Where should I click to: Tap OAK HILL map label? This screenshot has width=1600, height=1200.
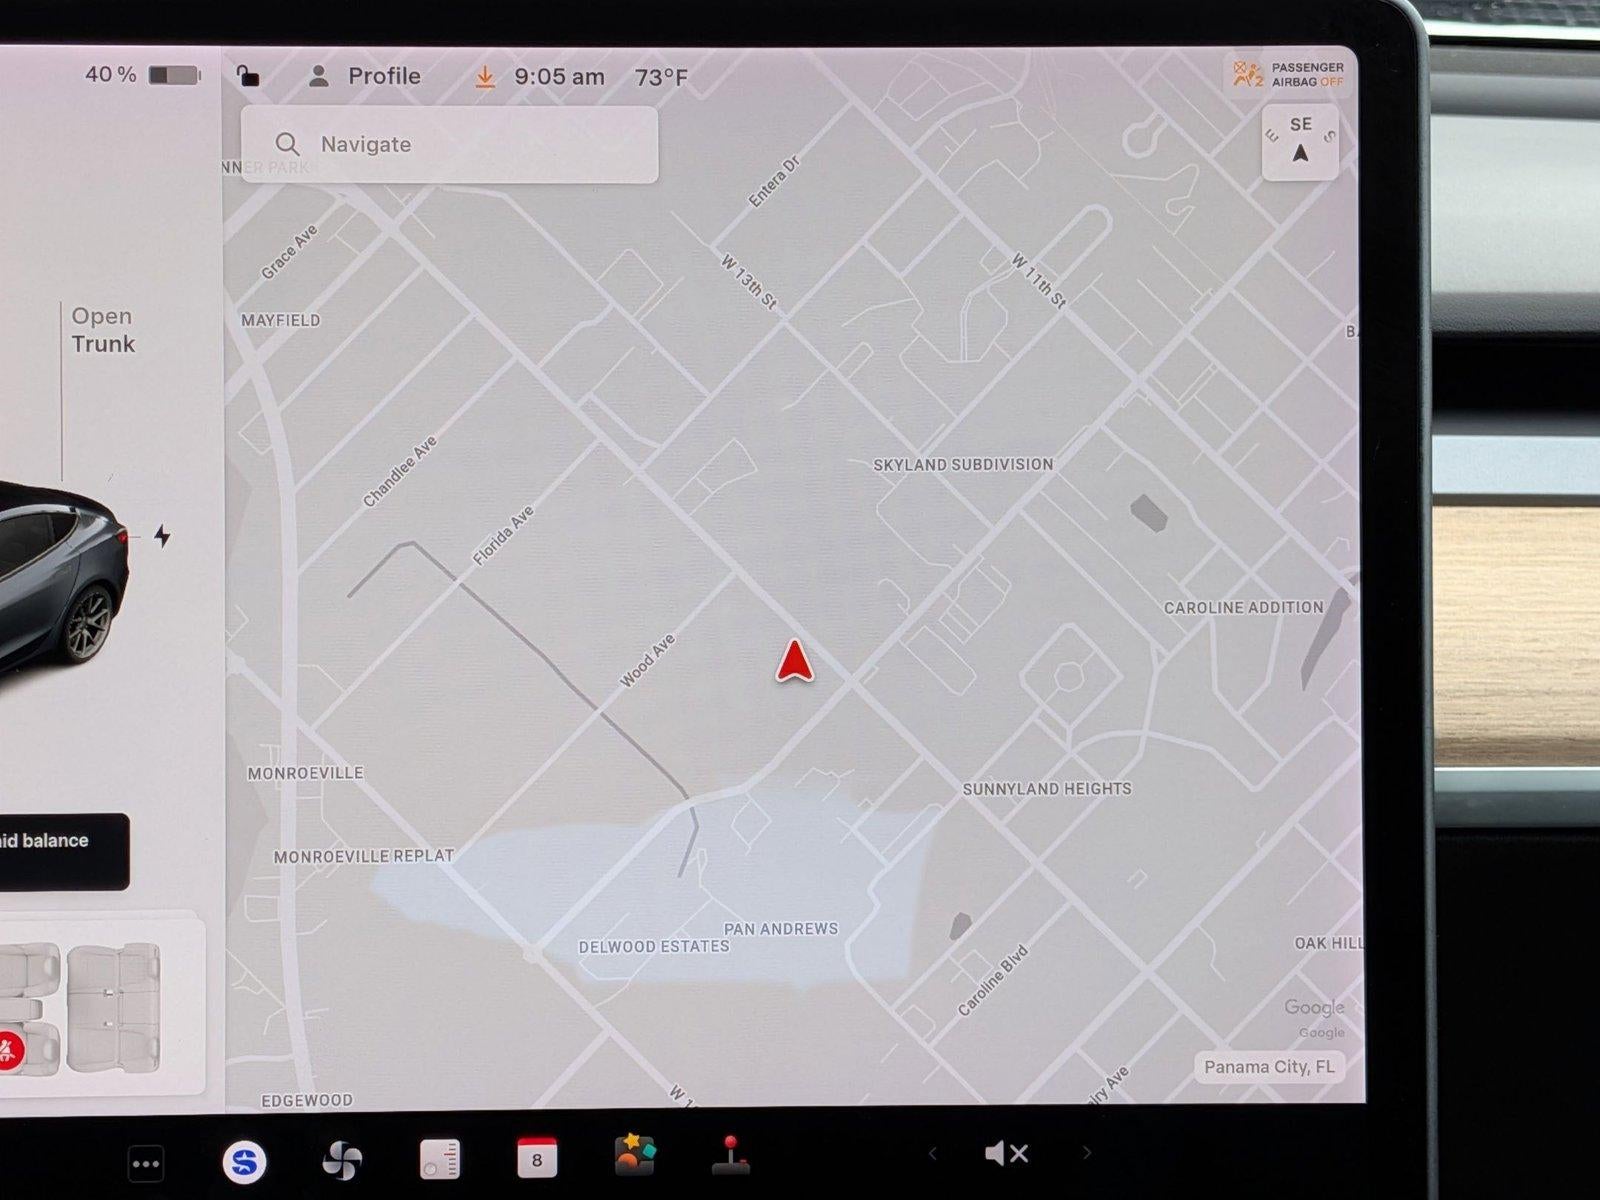(x=1328, y=943)
